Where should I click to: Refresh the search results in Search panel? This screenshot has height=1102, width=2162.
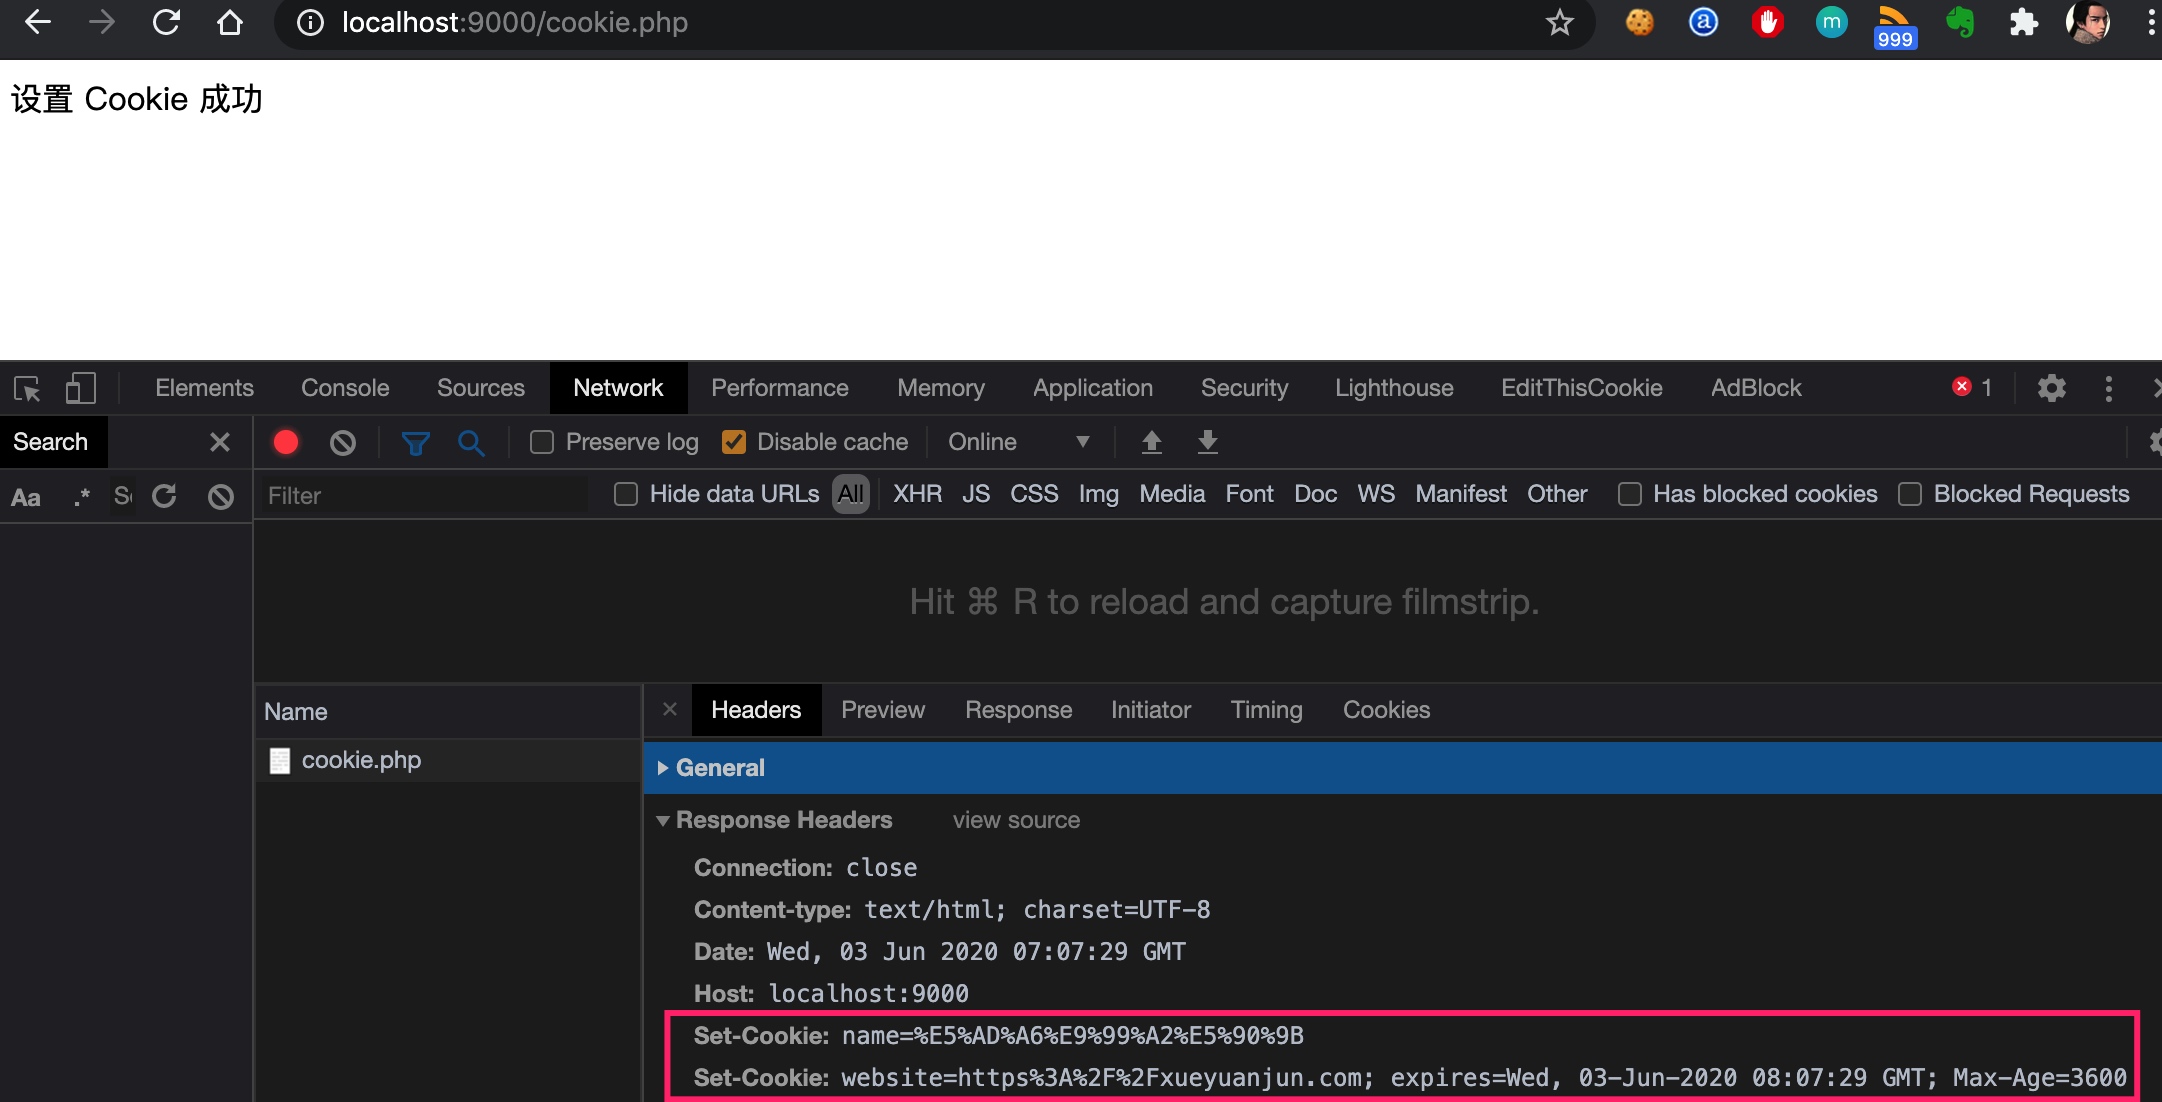165,496
